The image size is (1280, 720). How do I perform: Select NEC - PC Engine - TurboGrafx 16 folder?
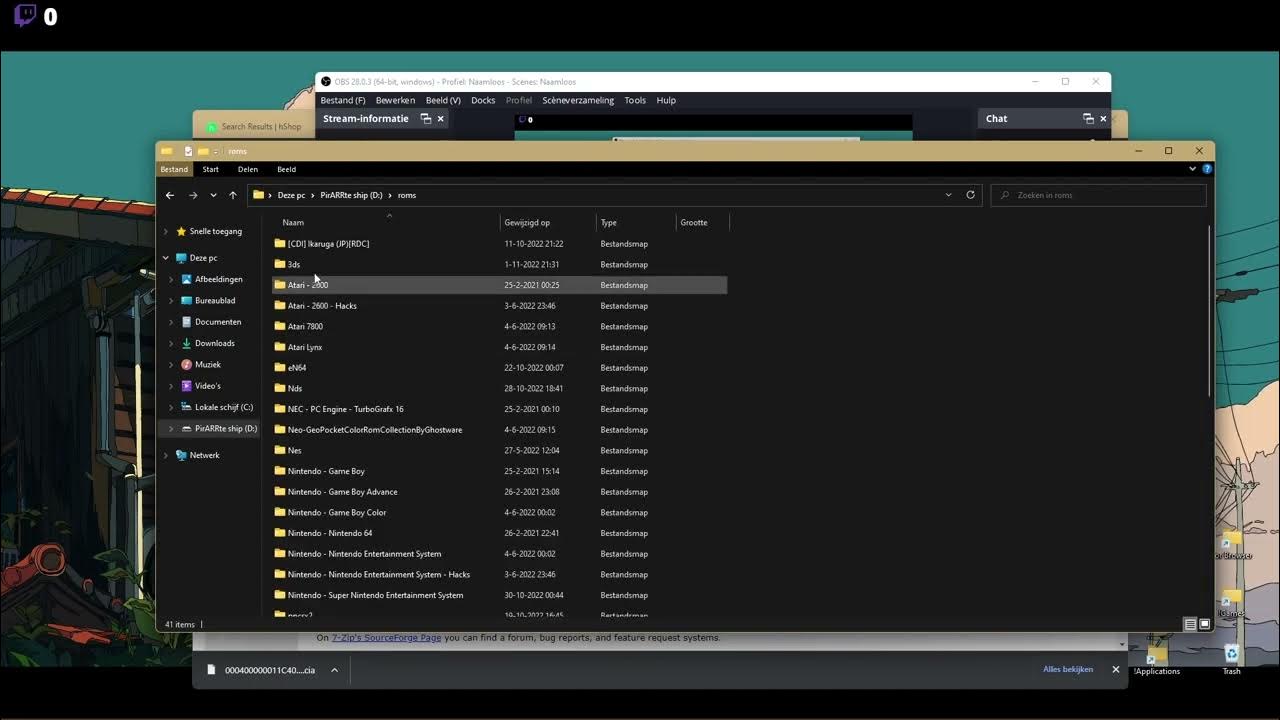[346, 409]
